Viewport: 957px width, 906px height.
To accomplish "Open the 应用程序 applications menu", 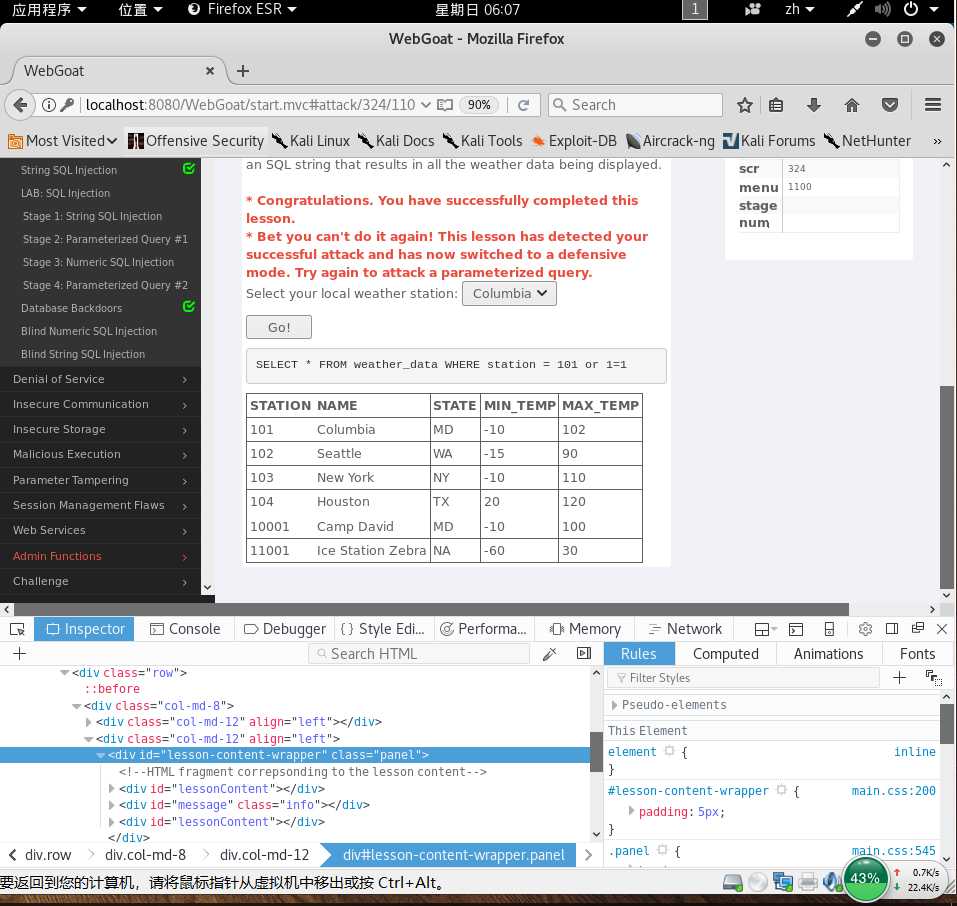I will 49,9.
